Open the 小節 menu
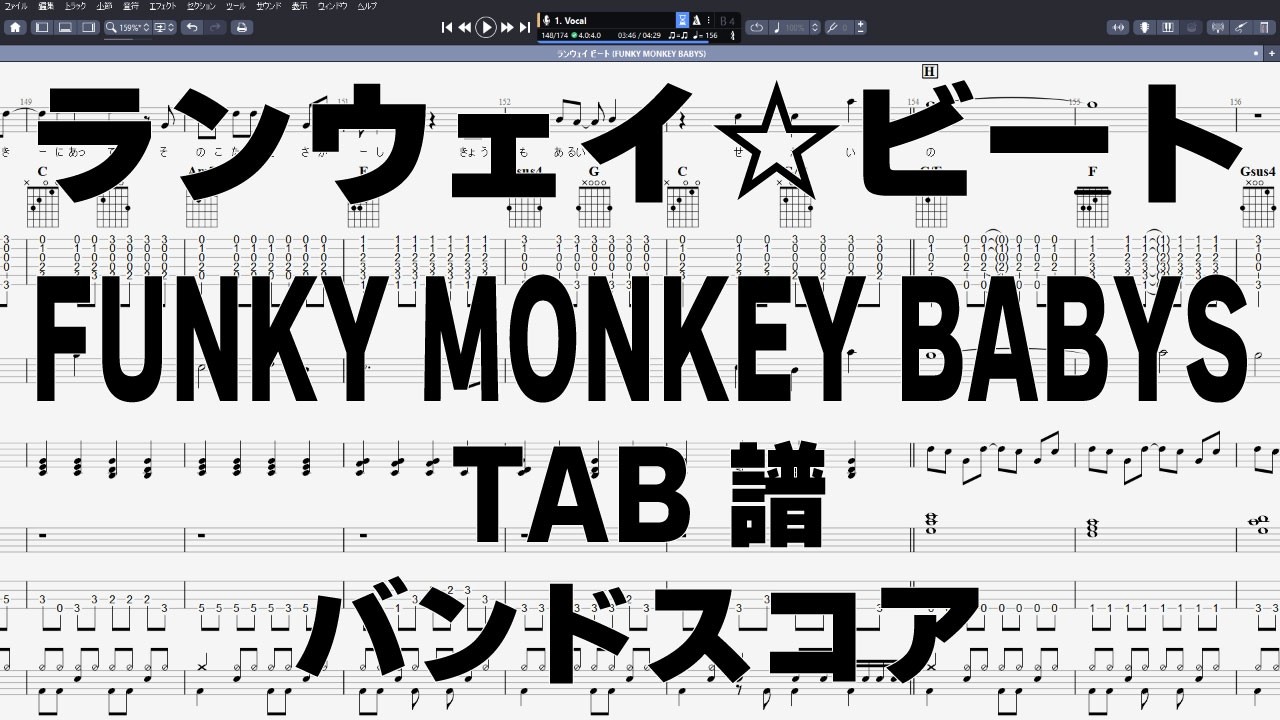 pos(104,6)
